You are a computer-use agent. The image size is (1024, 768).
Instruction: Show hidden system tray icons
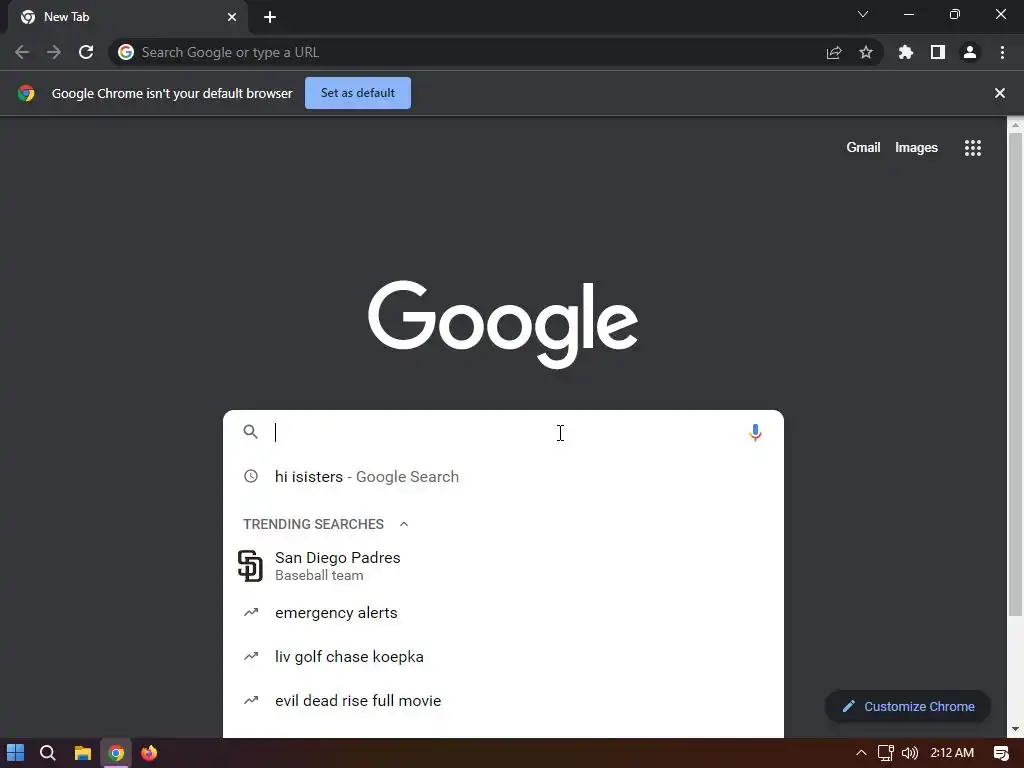[861, 753]
